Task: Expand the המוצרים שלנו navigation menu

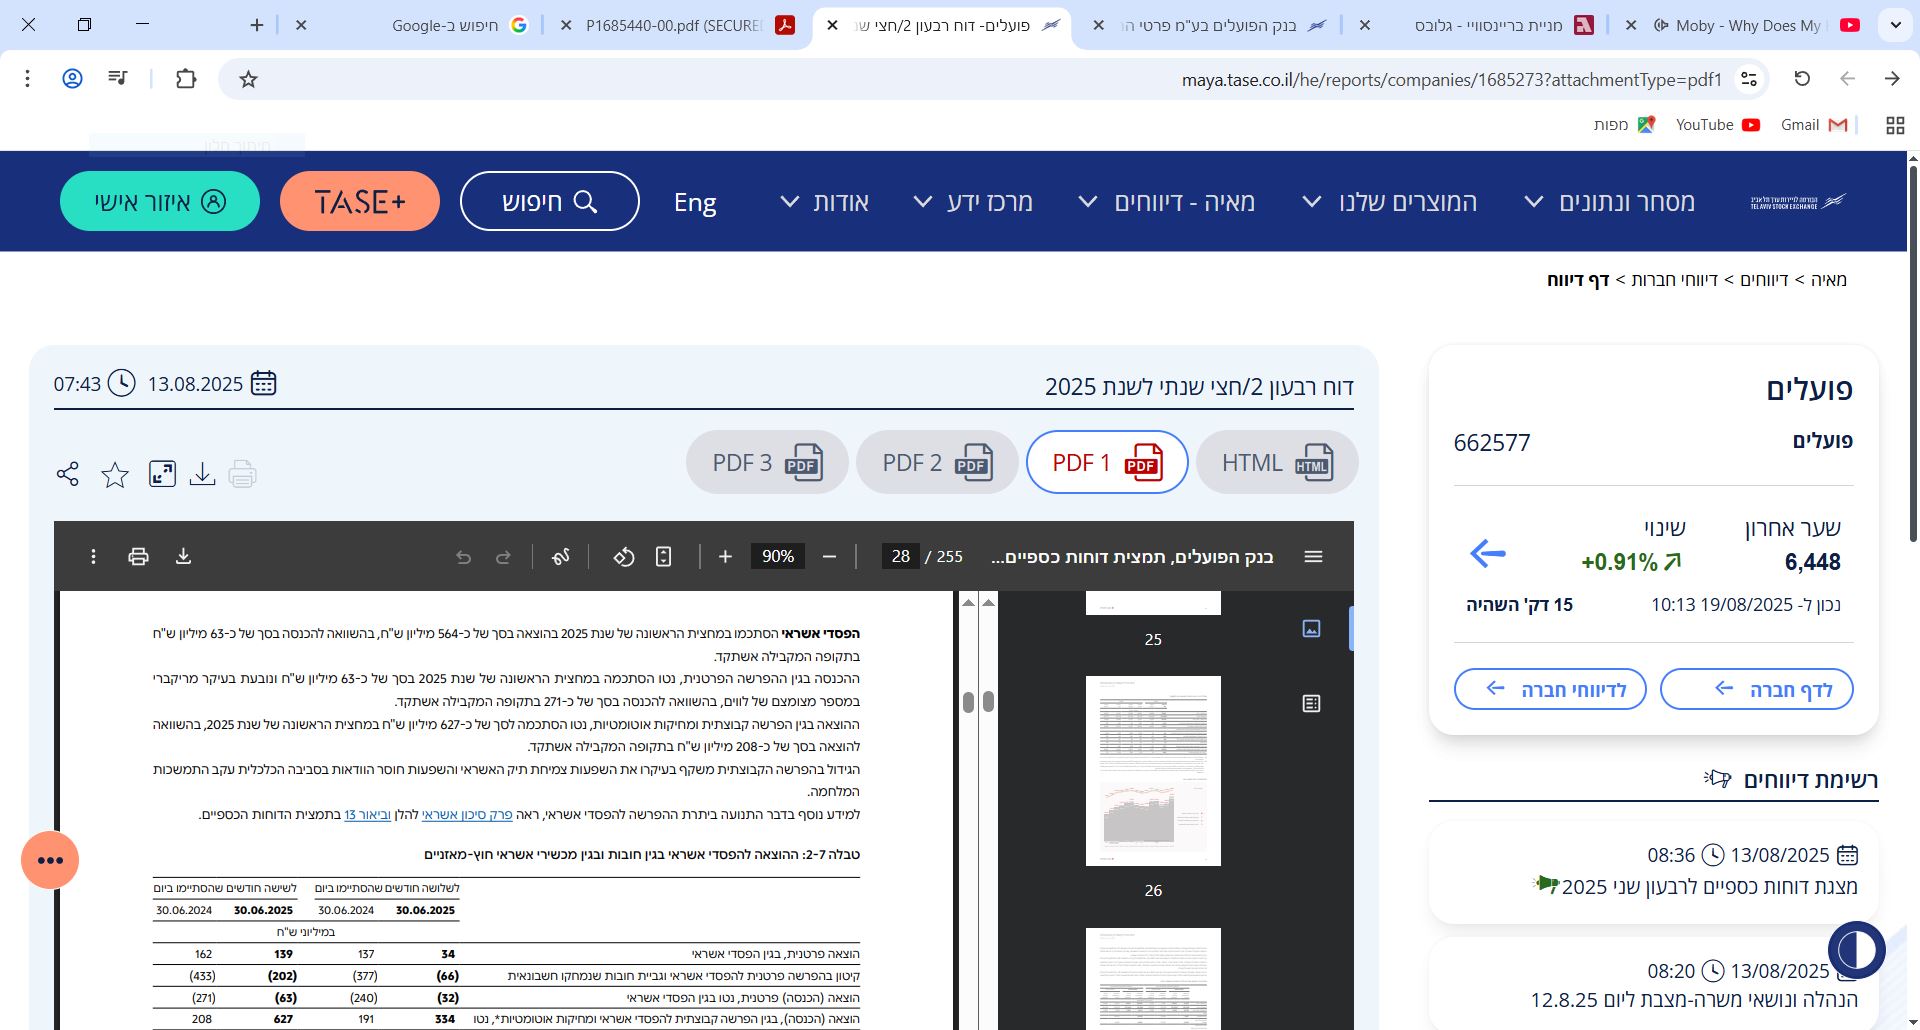Action: point(1389,202)
